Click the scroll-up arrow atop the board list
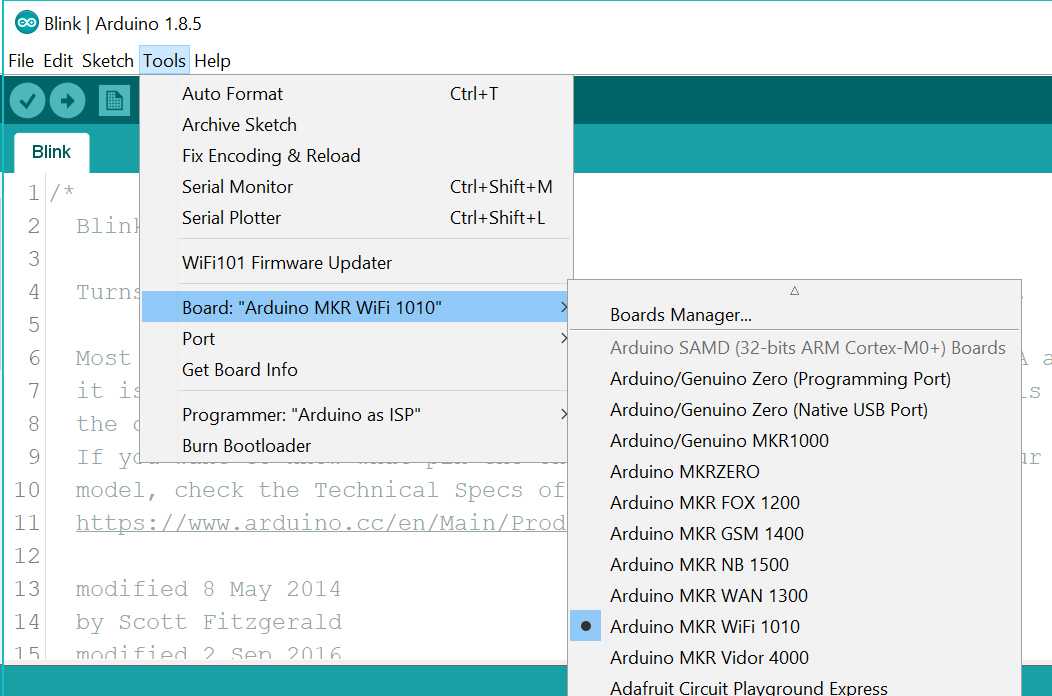 click(794, 288)
